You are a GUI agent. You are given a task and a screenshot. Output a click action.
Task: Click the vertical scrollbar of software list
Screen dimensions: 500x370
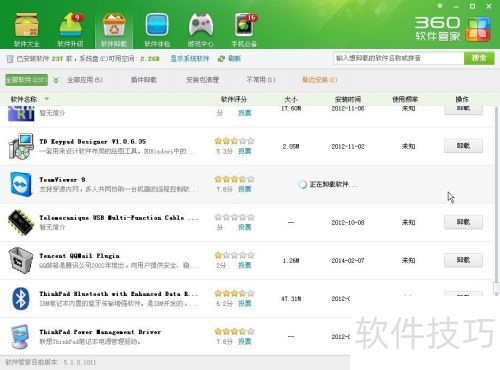[496, 200]
